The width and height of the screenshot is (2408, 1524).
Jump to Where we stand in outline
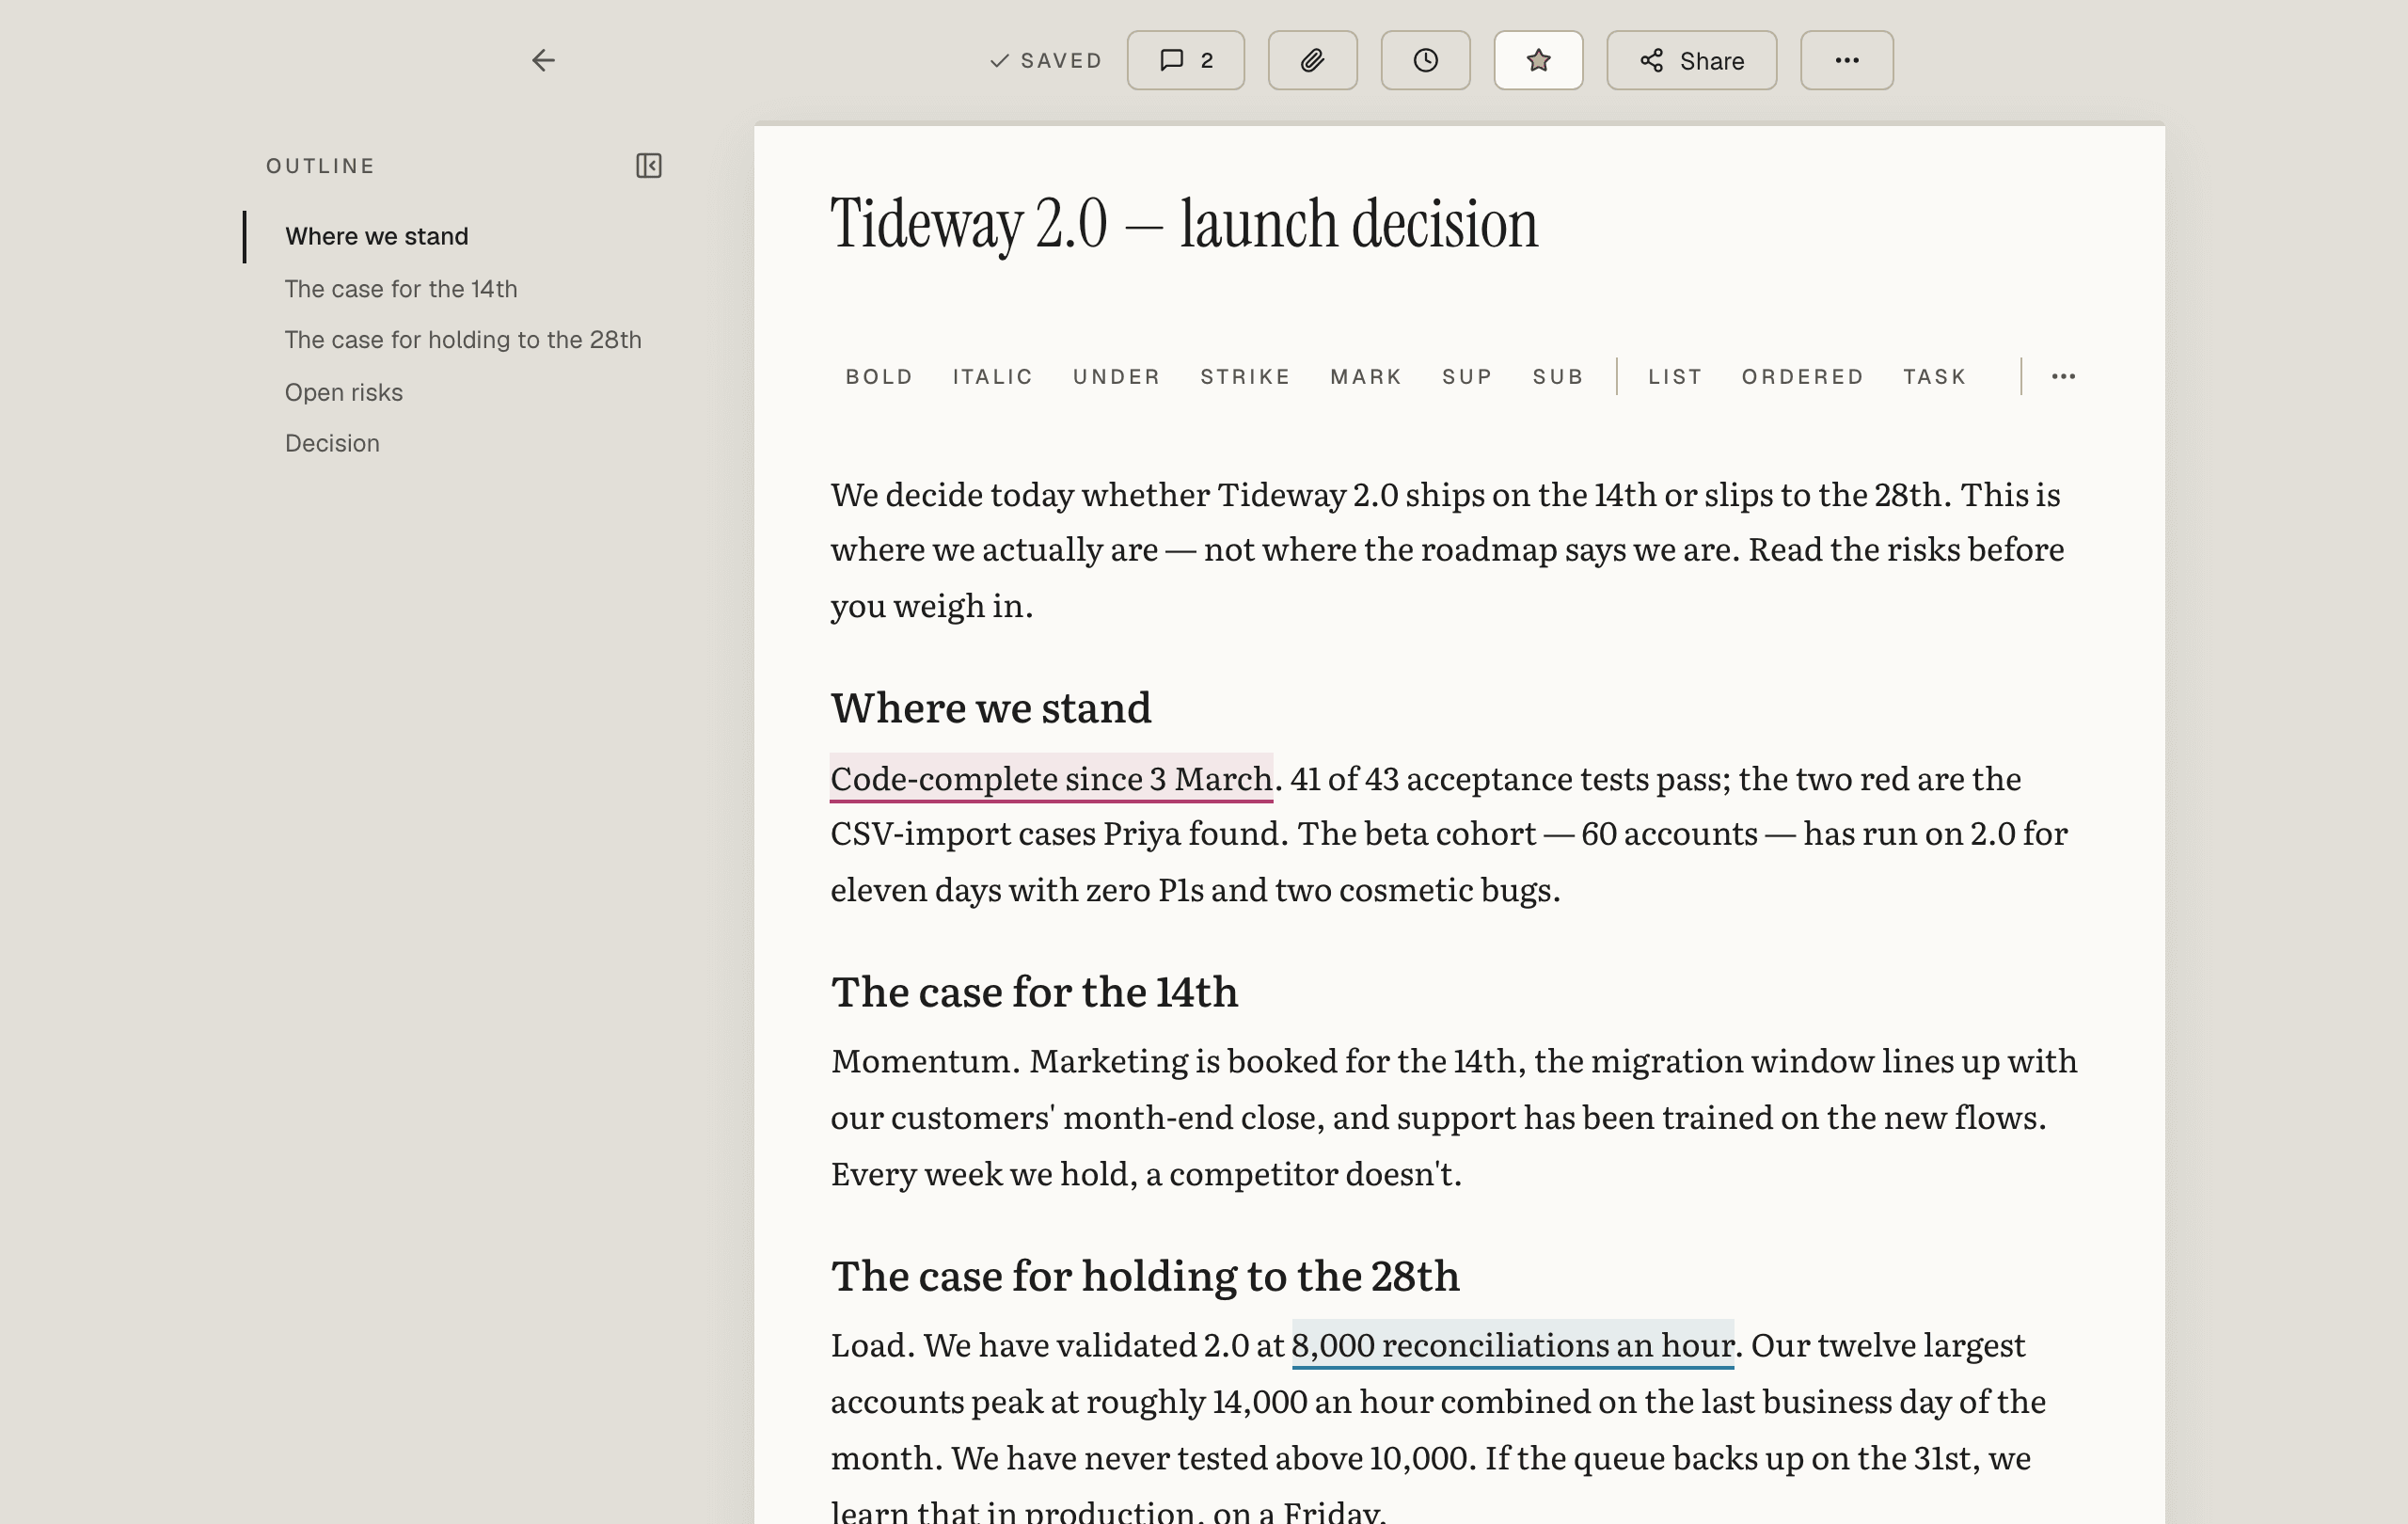tap(376, 236)
